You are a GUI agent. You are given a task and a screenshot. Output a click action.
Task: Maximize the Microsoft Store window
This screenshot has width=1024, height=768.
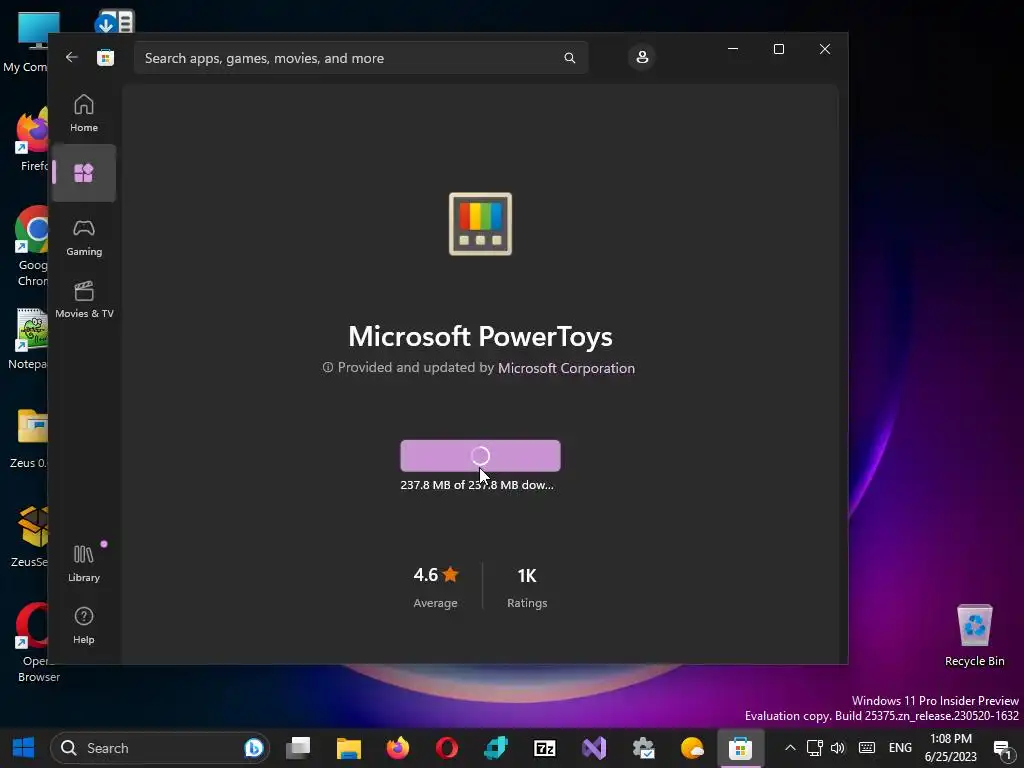pyautogui.click(x=778, y=49)
